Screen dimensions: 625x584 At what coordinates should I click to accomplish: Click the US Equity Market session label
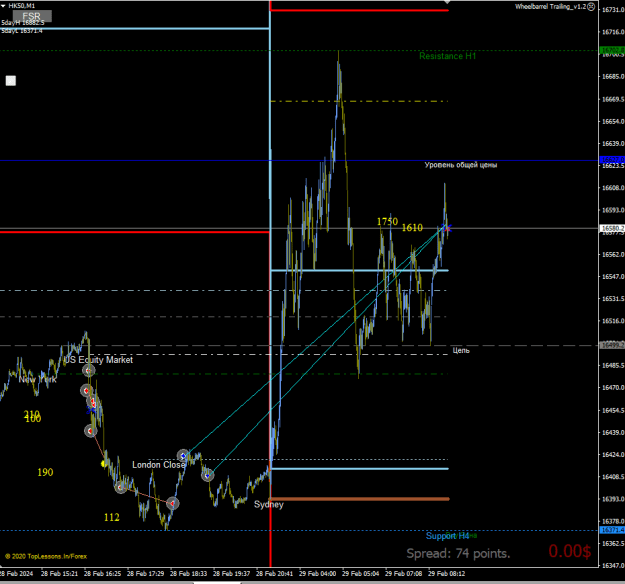pos(98,360)
